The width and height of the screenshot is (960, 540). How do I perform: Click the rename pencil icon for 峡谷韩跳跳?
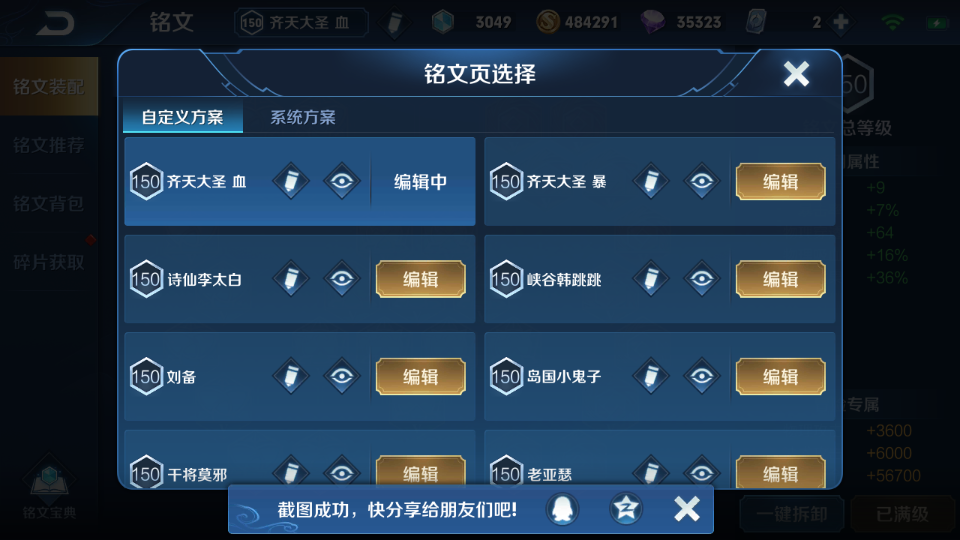(x=651, y=279)
